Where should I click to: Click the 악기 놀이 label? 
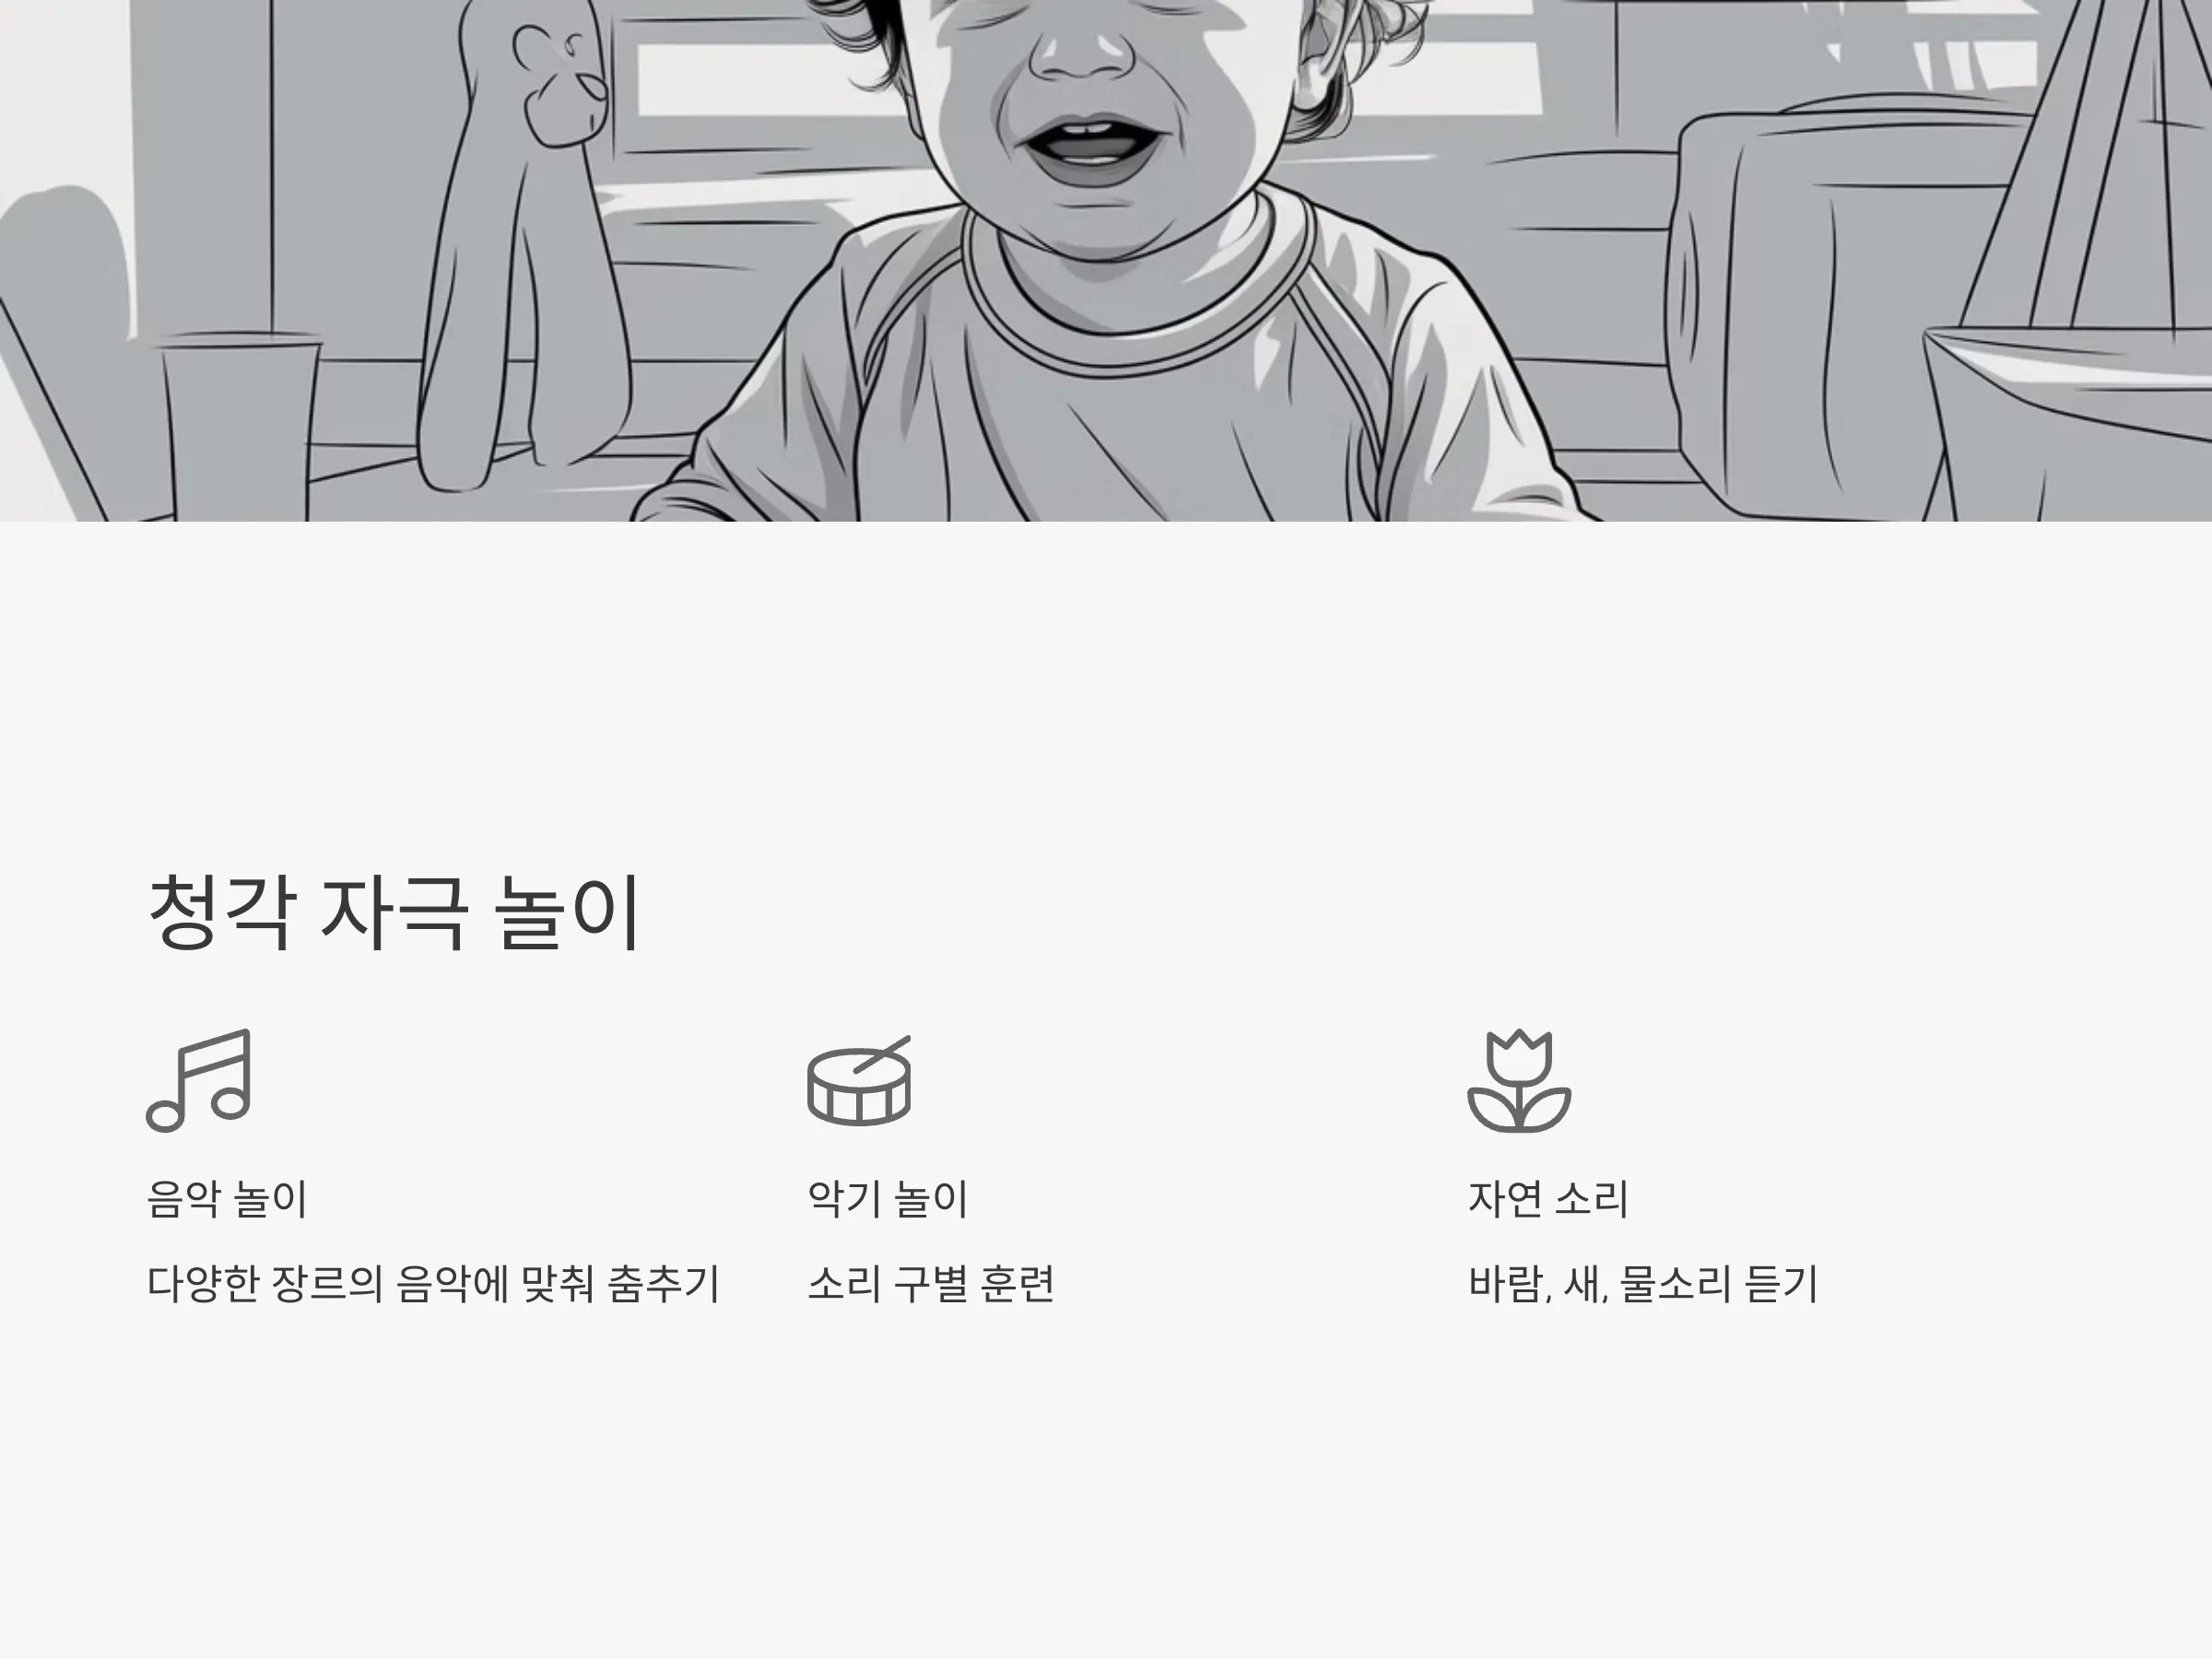coord(888,1199)
